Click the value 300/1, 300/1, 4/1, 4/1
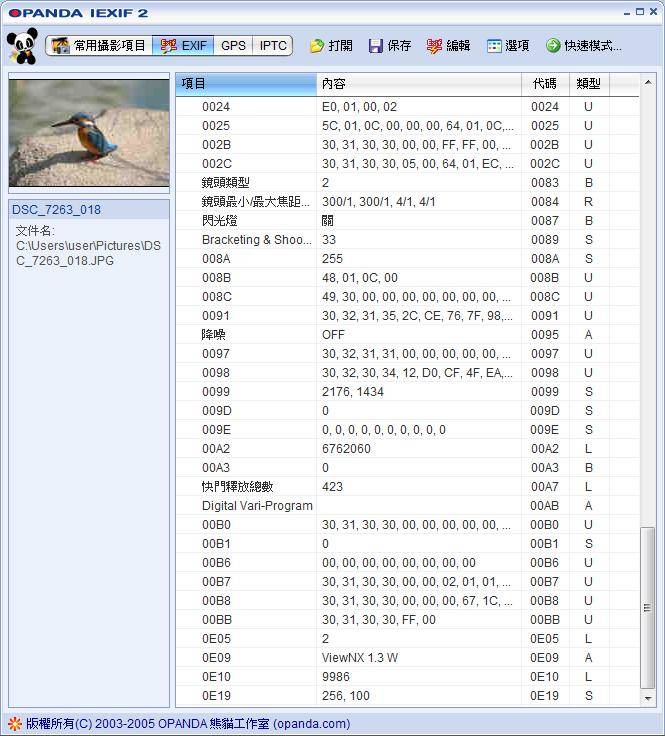Screen dimensions: 665x736 pyautogui.click(x=379, y=202)
